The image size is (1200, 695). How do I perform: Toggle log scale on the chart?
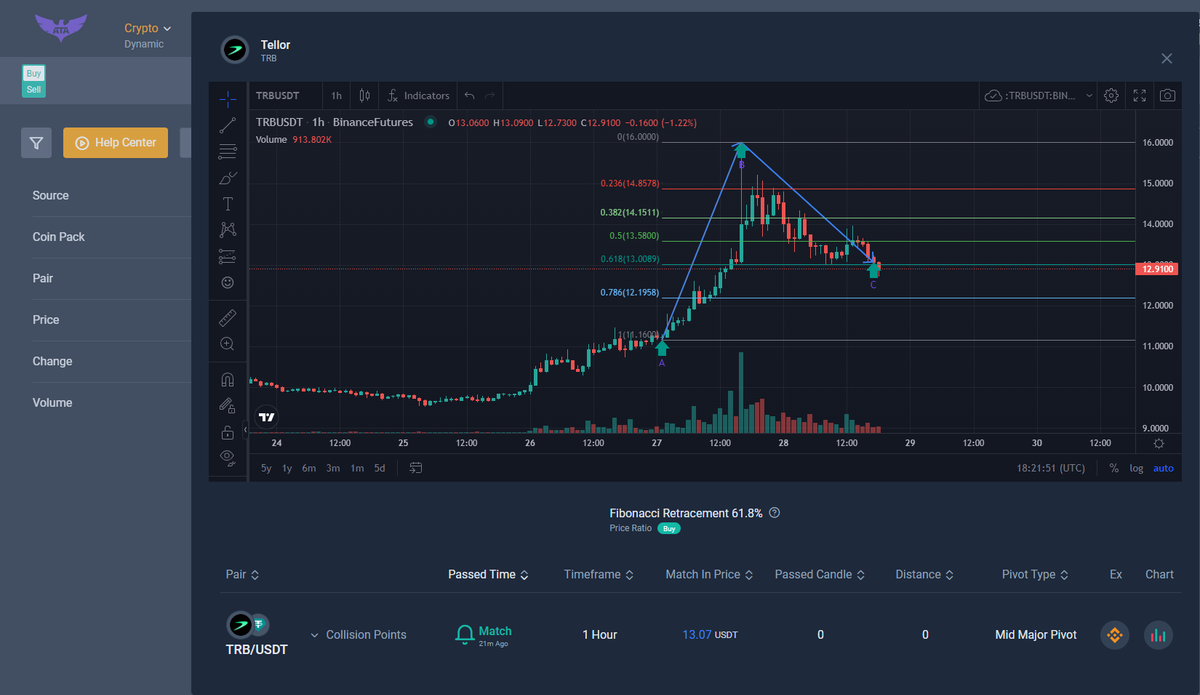tap(1136, 468)
